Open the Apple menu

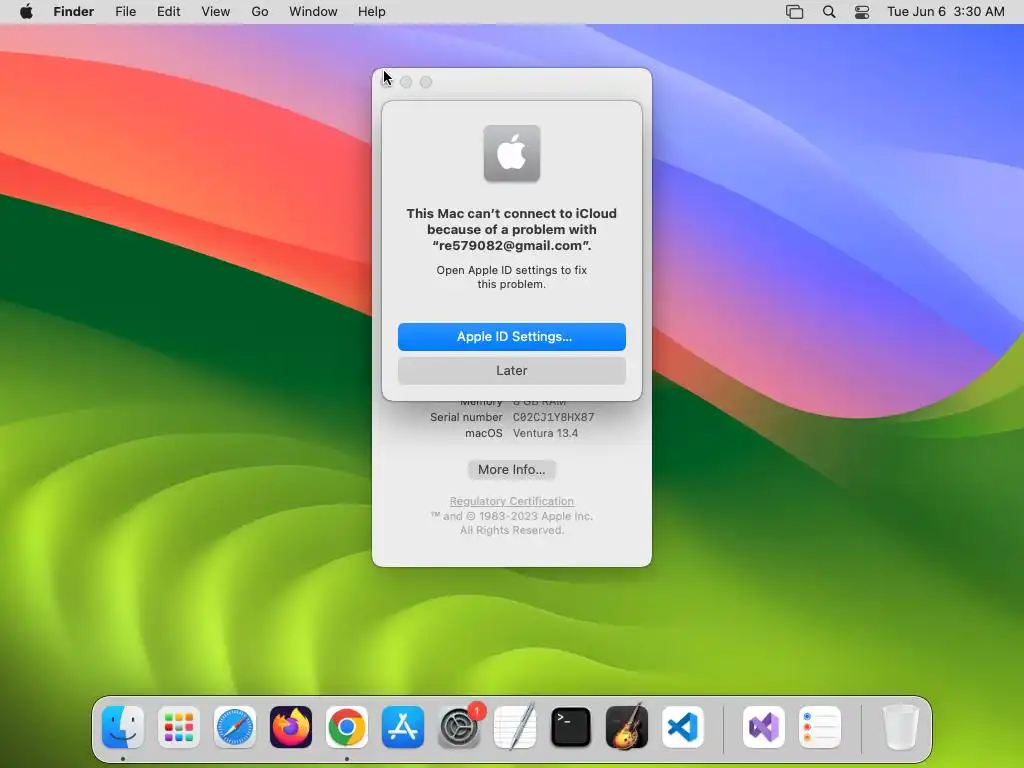tap(26, 12)
